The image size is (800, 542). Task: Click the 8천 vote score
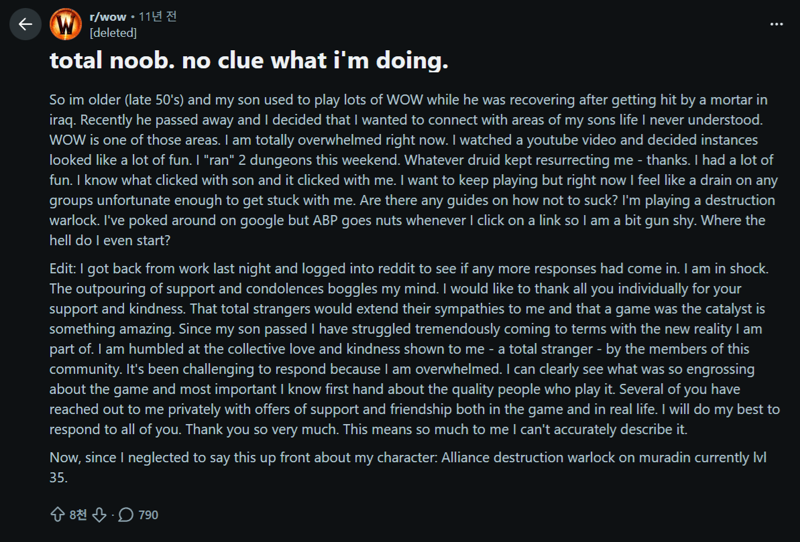(x=78, y=515)
